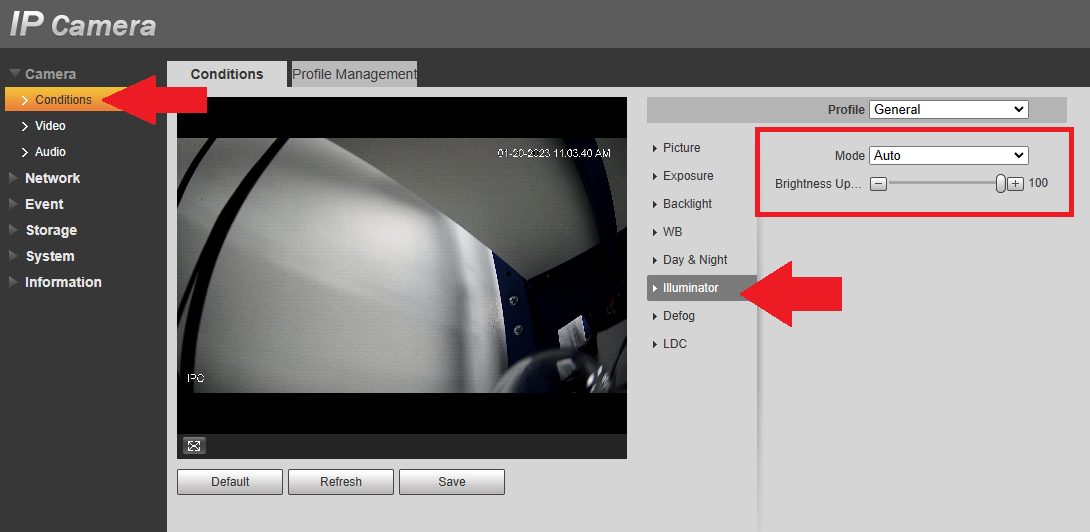Open the Video submenu under Camera
Screen dimensions: 1090x532
[50, 126]
